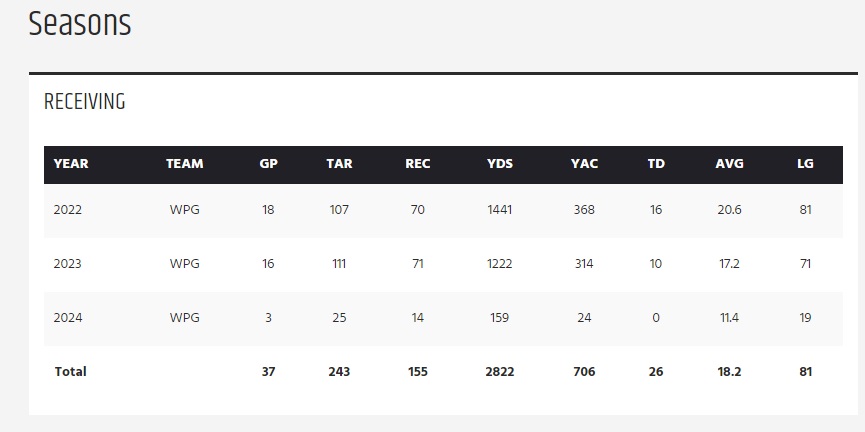Click the 2022 season year cell

[x=68, y=210]
